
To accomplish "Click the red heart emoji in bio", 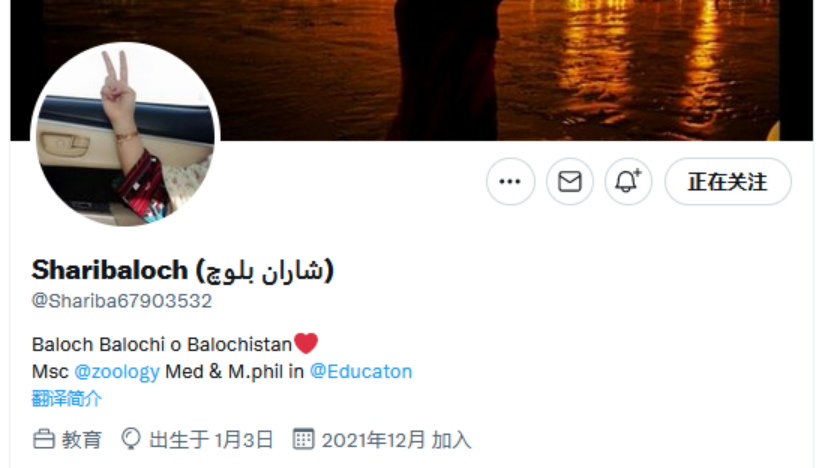I will (305, 344).
